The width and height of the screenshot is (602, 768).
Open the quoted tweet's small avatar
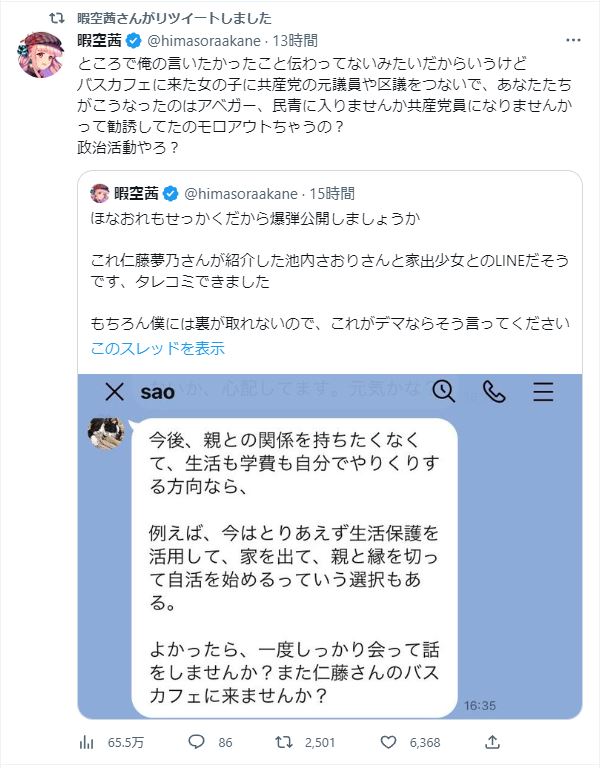point(99,193)
